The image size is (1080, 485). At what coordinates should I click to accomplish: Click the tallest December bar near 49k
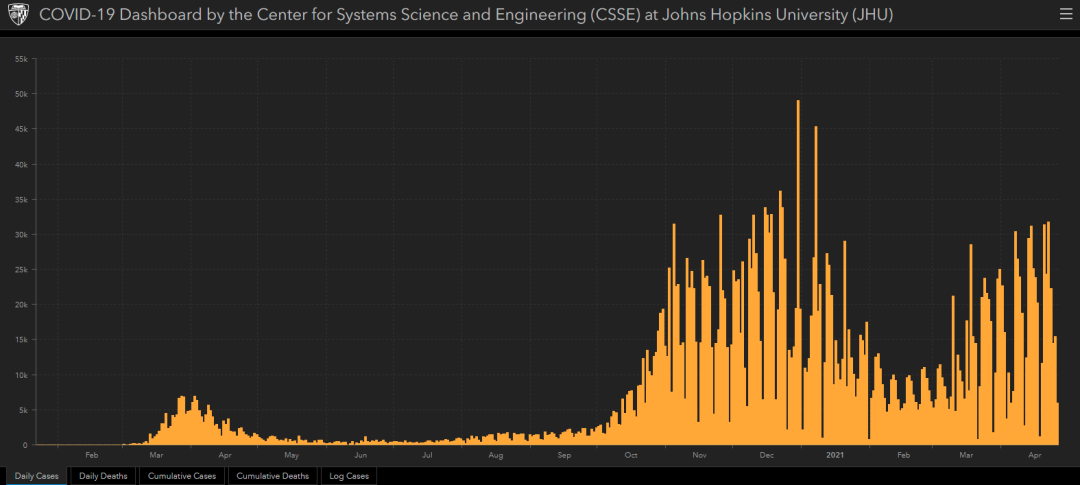[798, 272]
